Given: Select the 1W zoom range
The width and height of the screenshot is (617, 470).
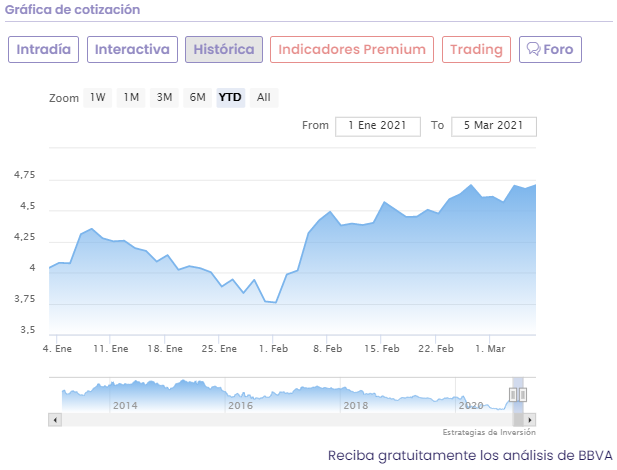Looking at the screenshot, I should coord(97,98).
